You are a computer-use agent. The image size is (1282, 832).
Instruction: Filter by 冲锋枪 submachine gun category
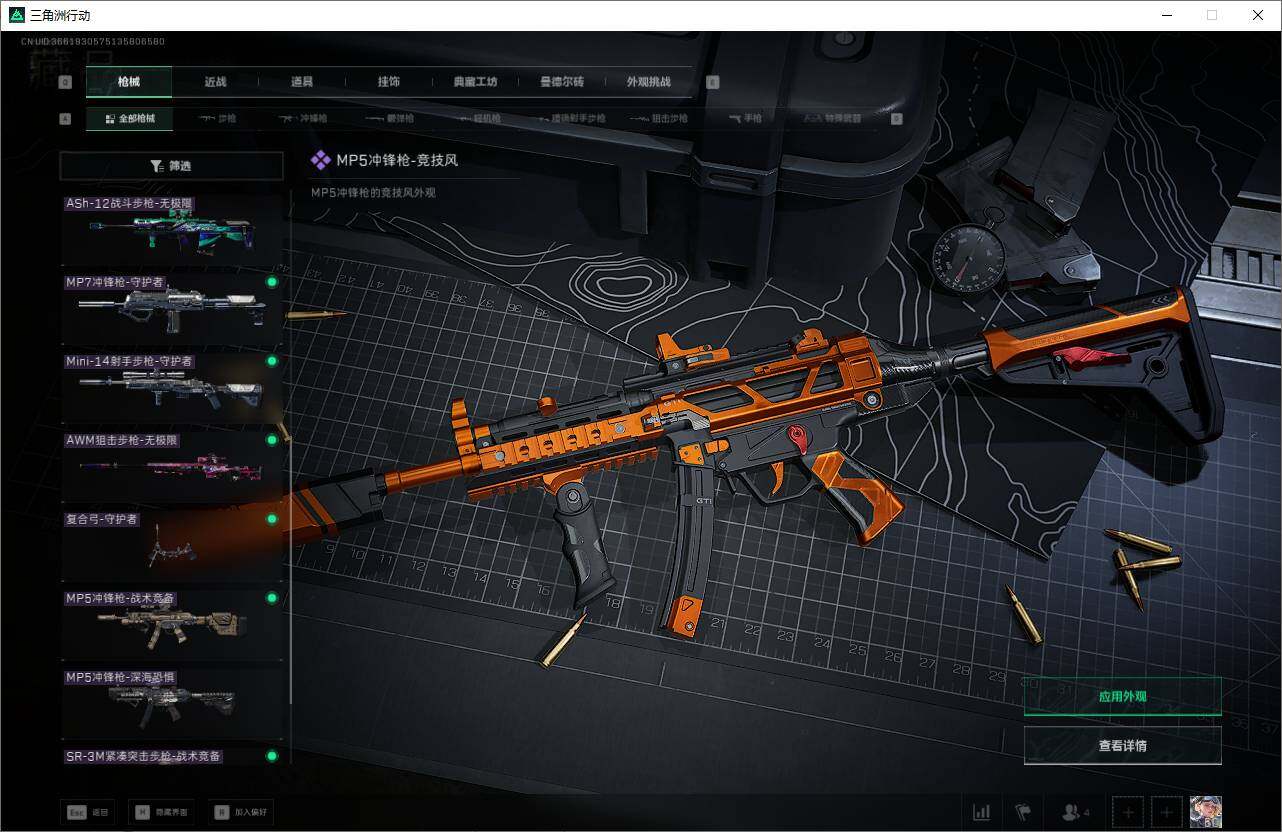pyautogui.click(x=303, y=118)
